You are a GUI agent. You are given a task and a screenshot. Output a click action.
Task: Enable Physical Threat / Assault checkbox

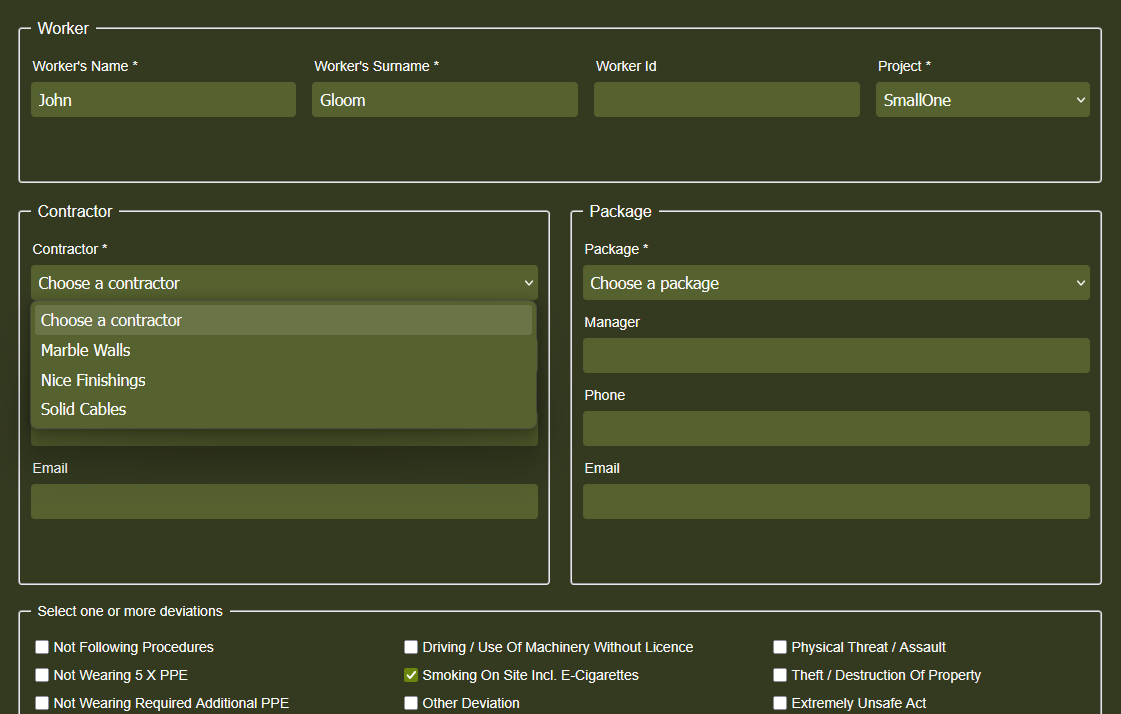(780, 647)
